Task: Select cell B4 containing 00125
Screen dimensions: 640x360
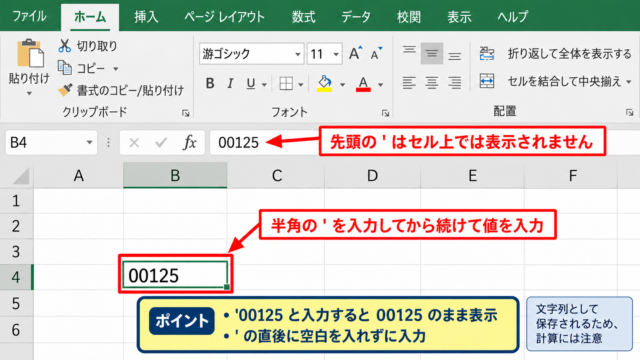Action: click(x=175, y=275)
